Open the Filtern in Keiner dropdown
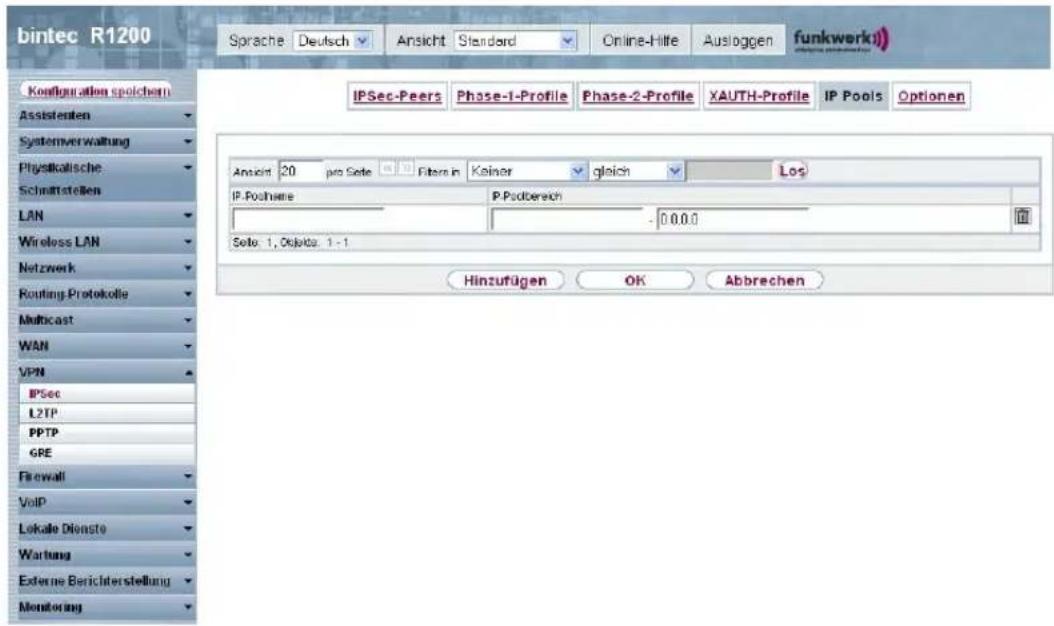 [x=526, y=171]
